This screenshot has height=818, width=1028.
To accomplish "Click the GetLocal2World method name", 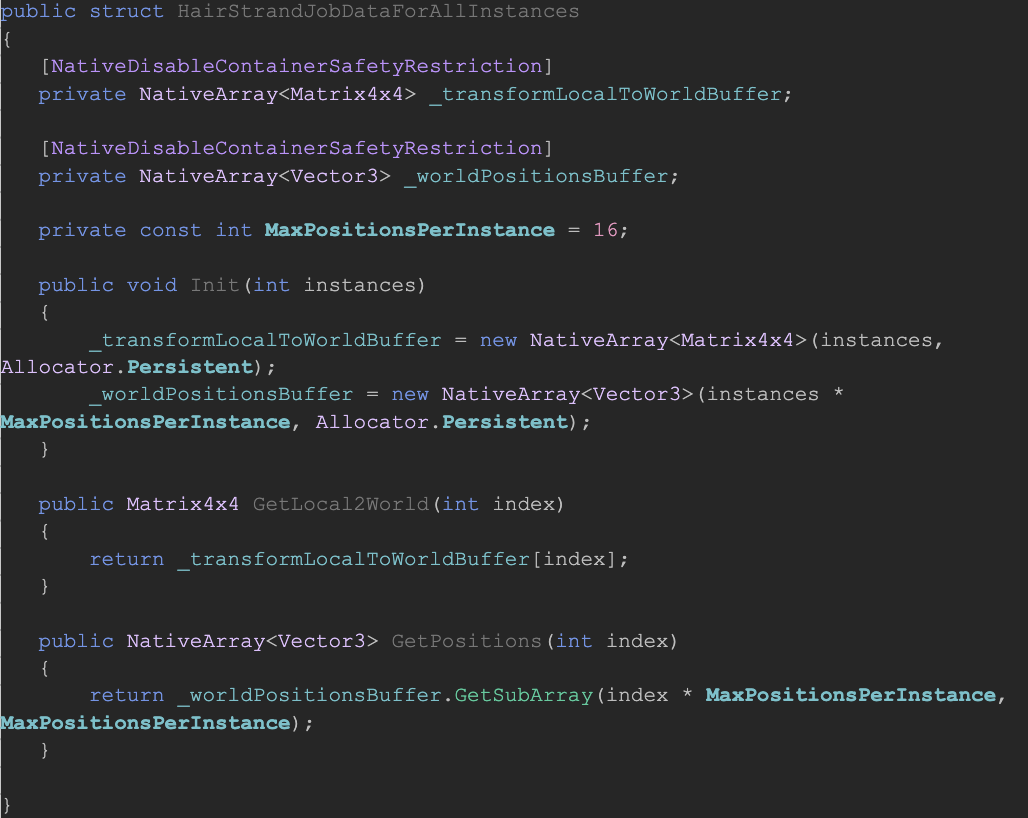I will pyautogui.click(x=341, y=504).
